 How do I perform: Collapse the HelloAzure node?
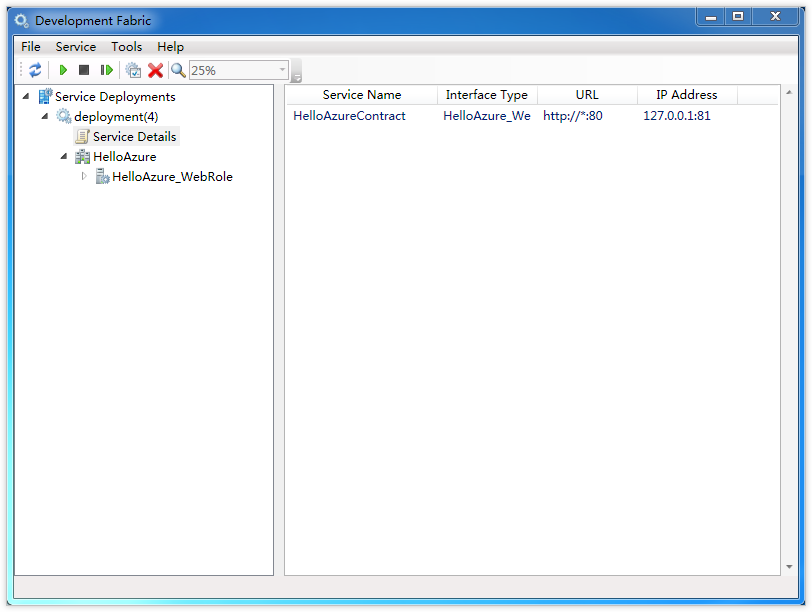coord(64,156)
